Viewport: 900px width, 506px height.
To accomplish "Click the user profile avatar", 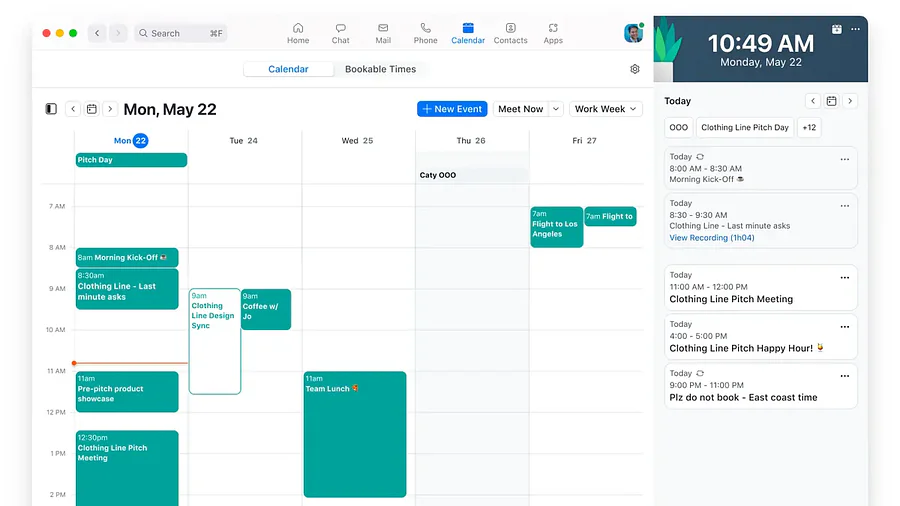I will (x=633, y=33).
